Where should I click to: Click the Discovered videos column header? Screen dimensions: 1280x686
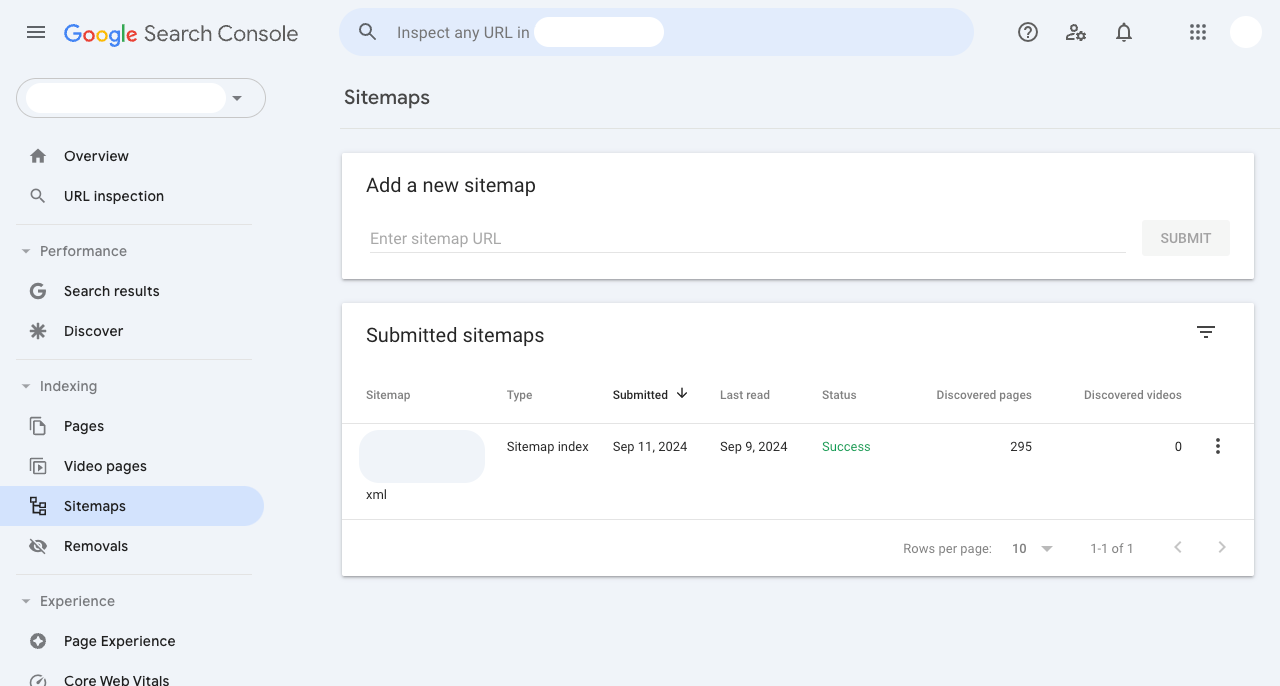point(1133,395)
